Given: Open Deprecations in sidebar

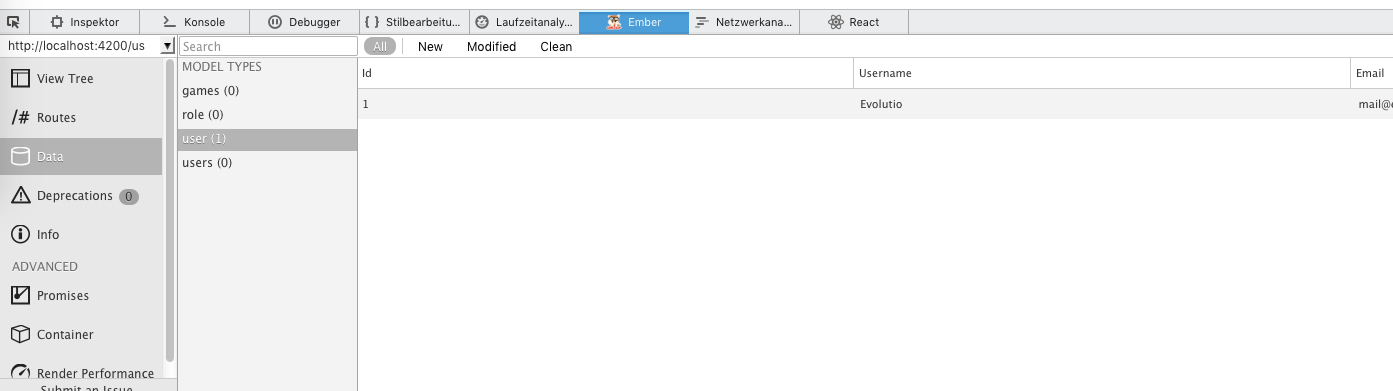Looking at the screenshot, I should [x=81, y=196].
